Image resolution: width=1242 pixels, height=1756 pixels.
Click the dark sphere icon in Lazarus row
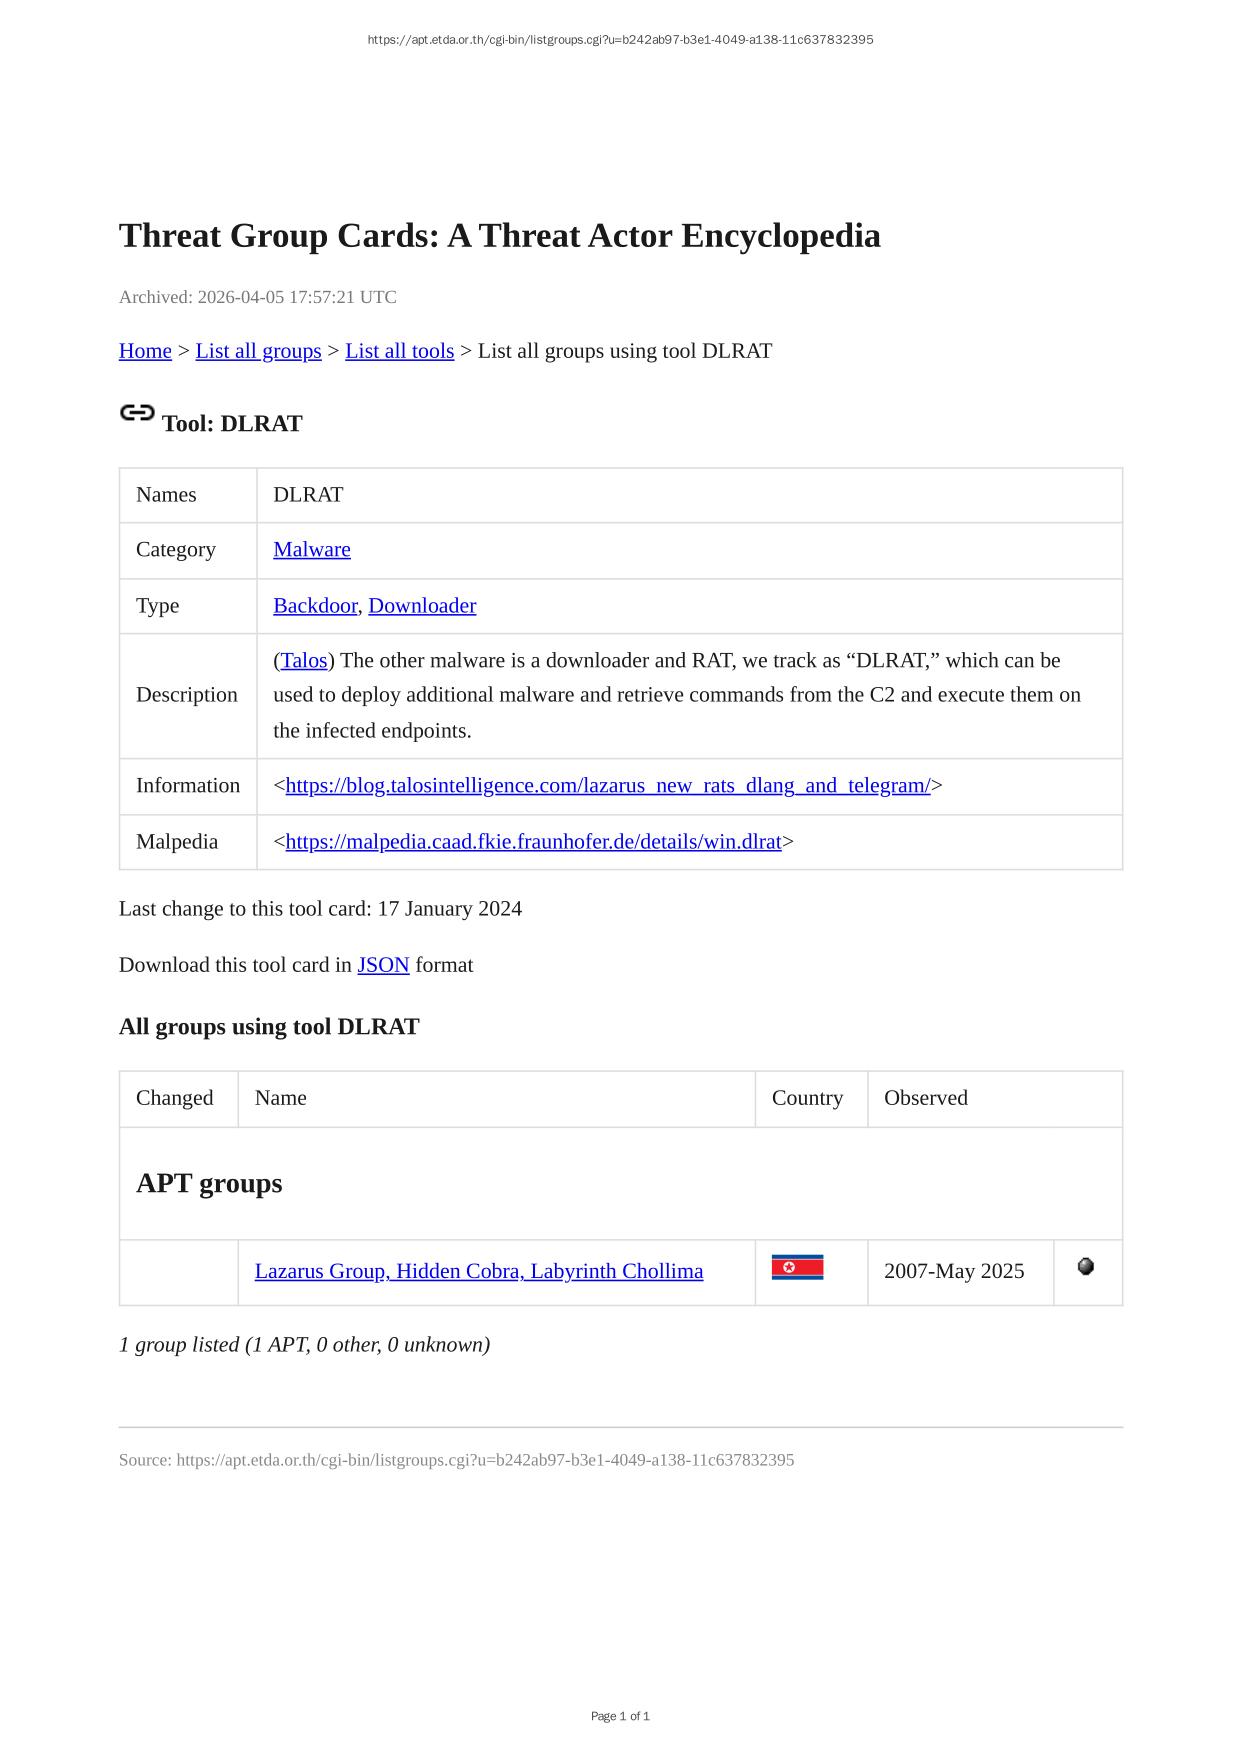coord(1085,1267)
